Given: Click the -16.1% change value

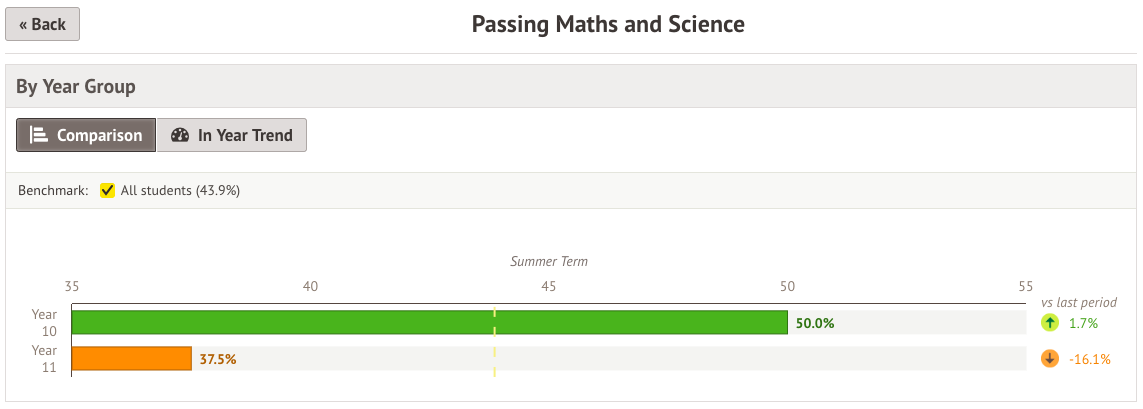Looking at the screenshot, I should pyautogui.click(x=1089, y=359).
